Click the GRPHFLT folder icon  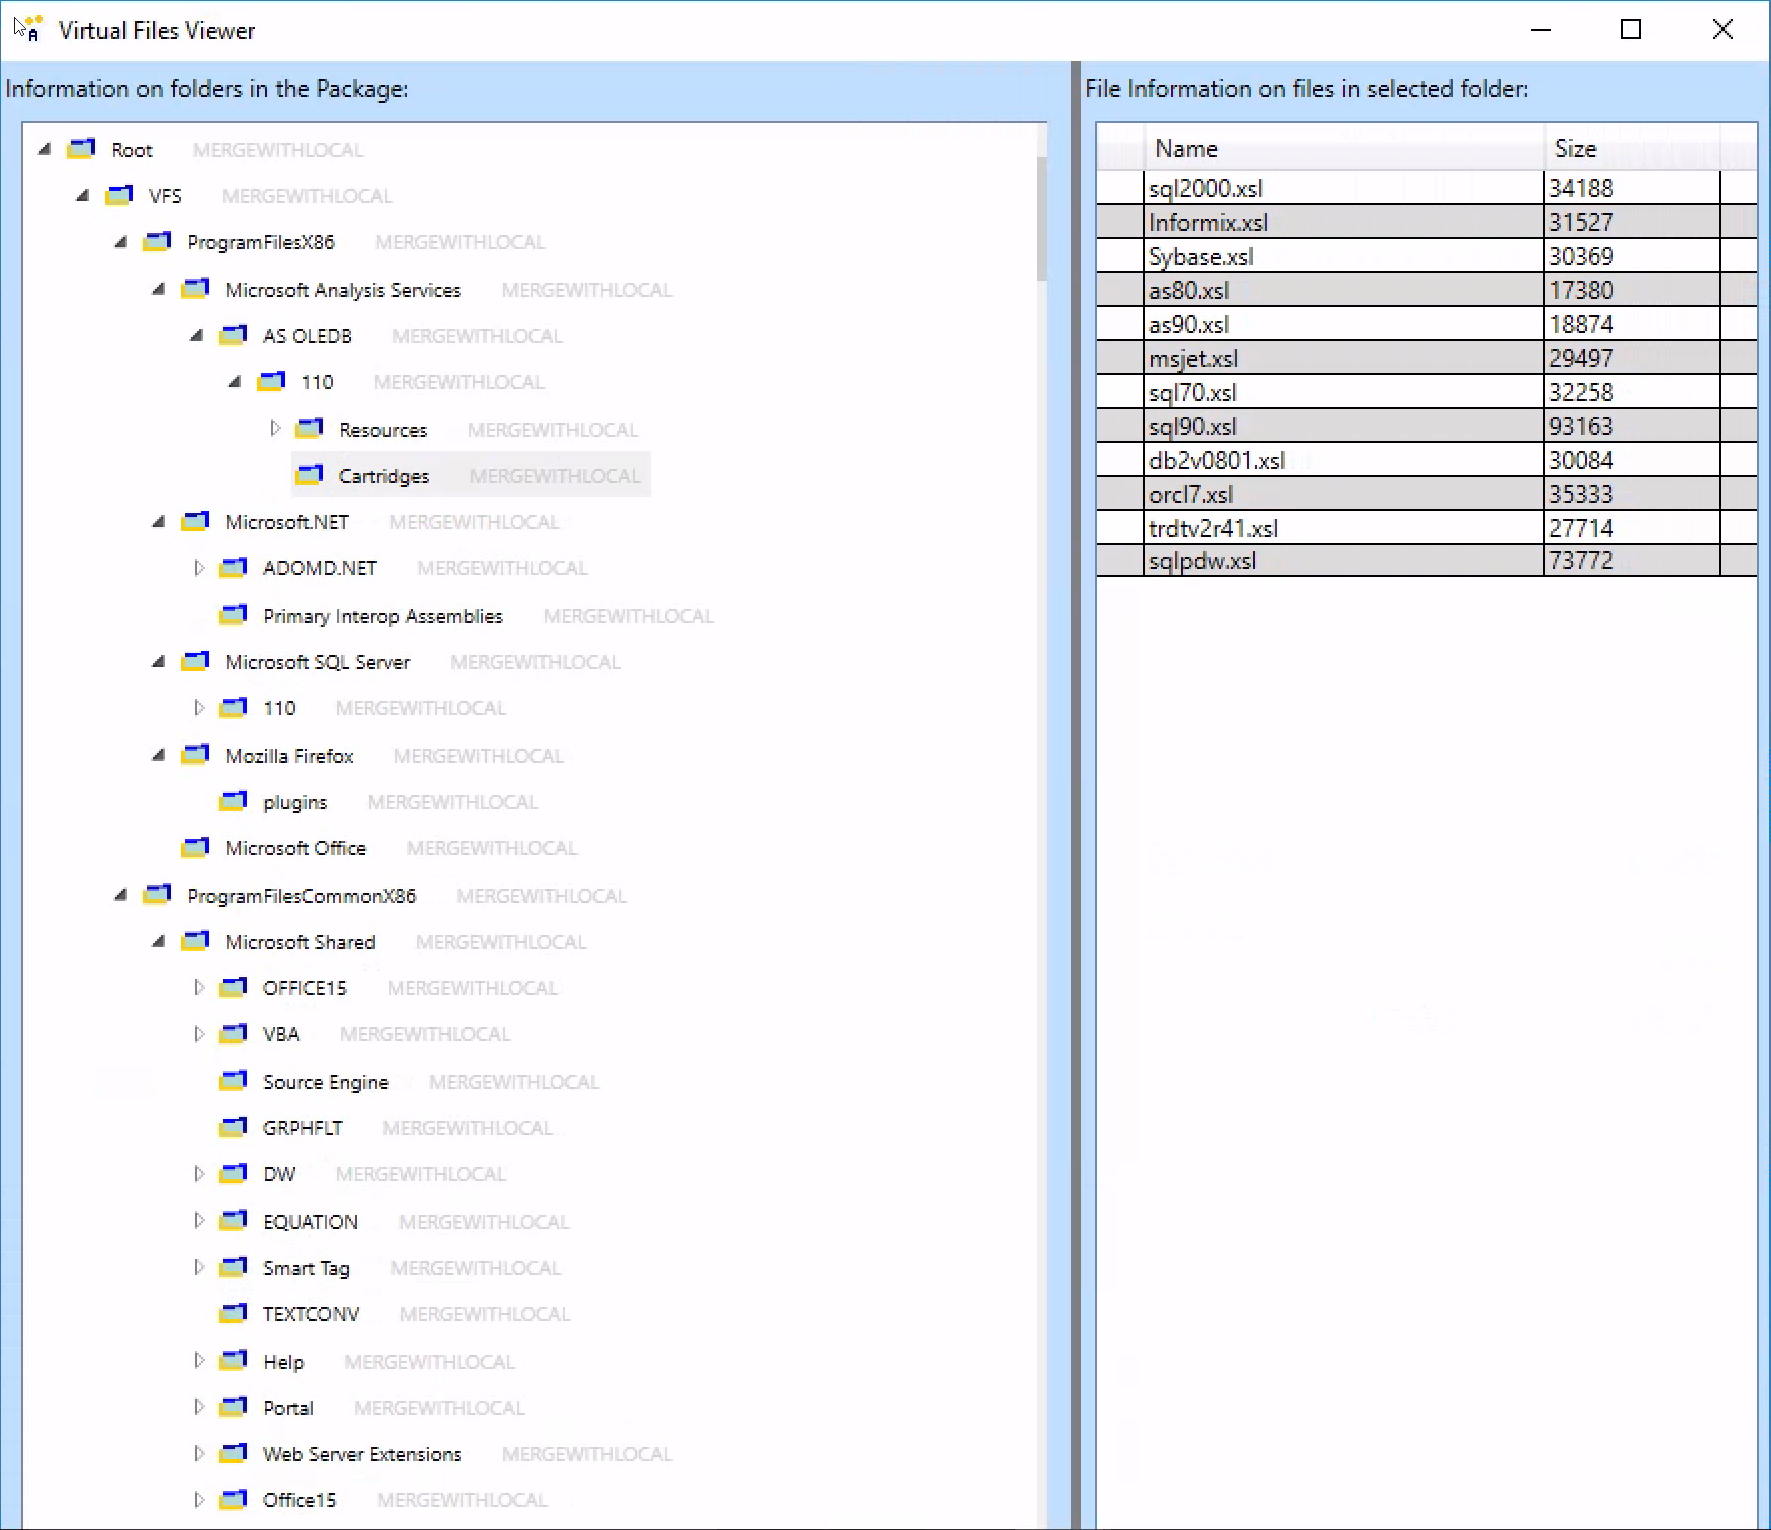pos(233,1127)
